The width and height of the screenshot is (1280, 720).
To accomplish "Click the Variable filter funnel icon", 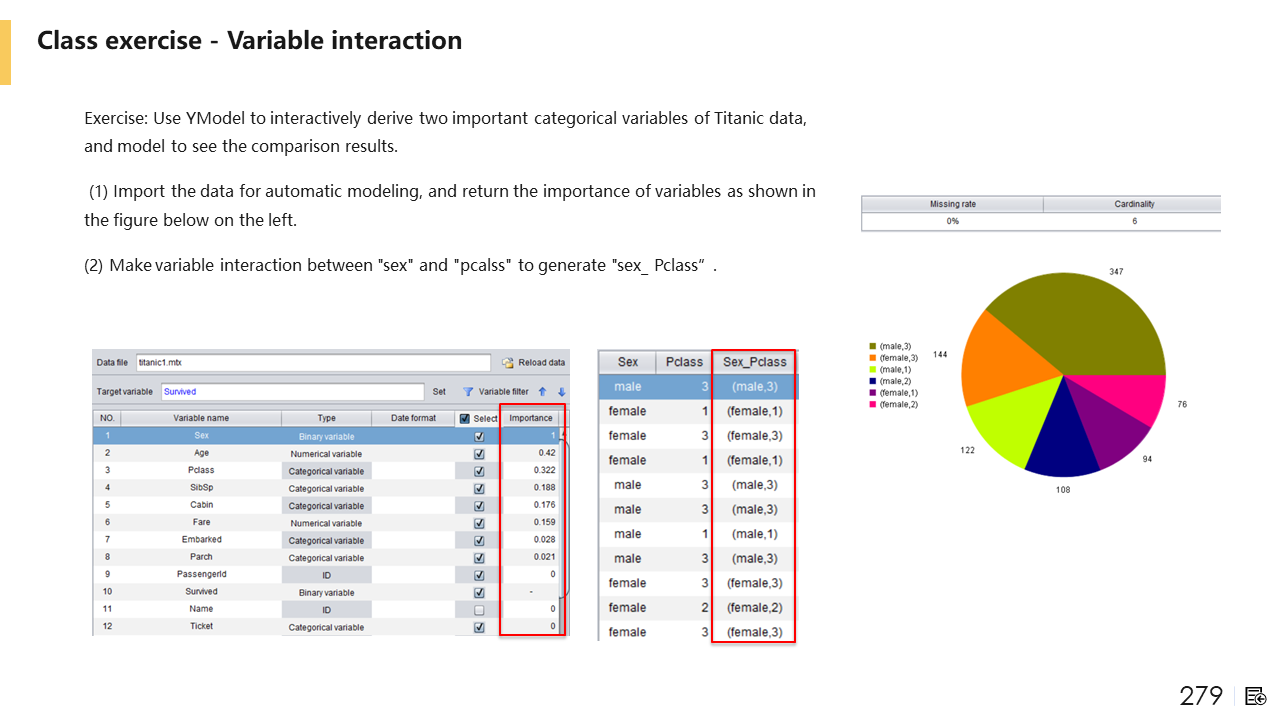I will 467,392.
